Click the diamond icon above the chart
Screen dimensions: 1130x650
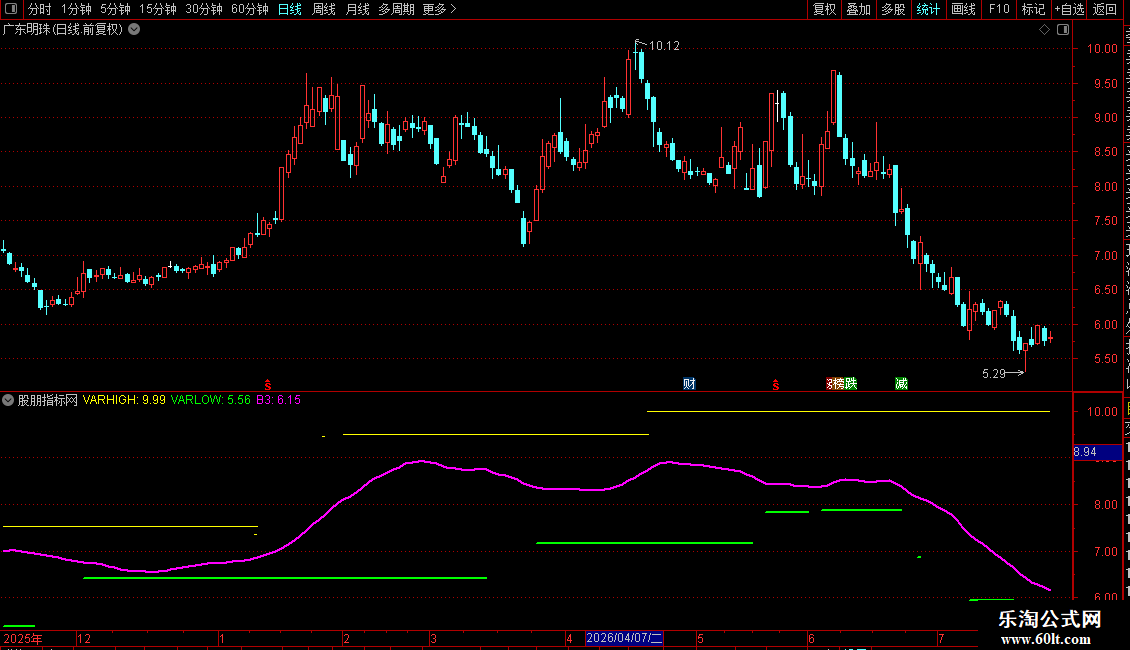(1044, 30)
